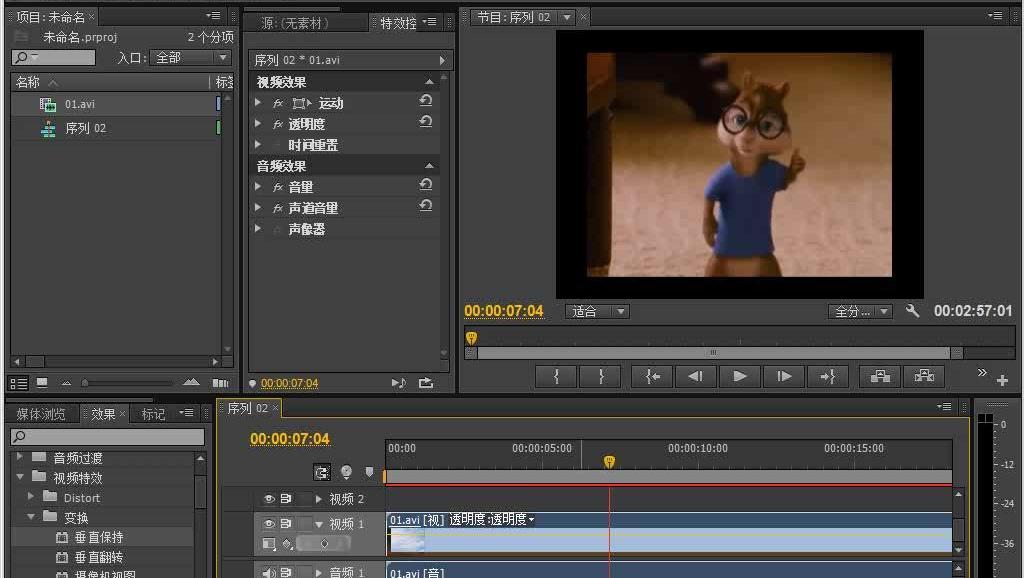Switch to the 效果 tab
Image resolution: width=1024 pixels, height=578 pixels.
coord(103,414)
